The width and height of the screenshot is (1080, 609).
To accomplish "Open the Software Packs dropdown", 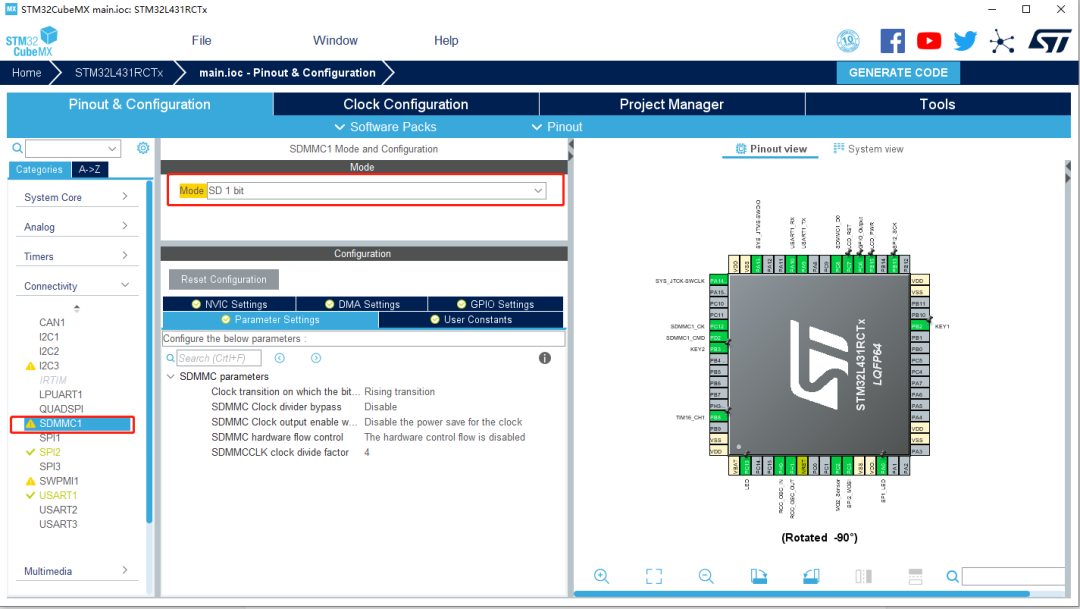I will click(x=386, y=127).
